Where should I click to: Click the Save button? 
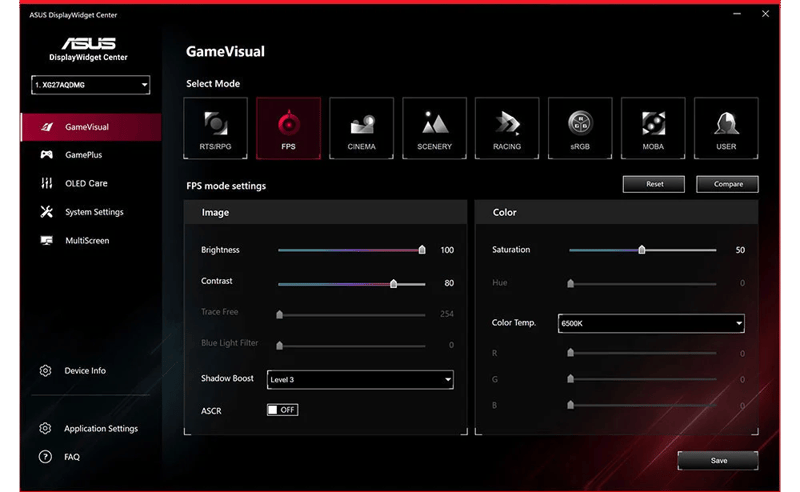point(718,461)
